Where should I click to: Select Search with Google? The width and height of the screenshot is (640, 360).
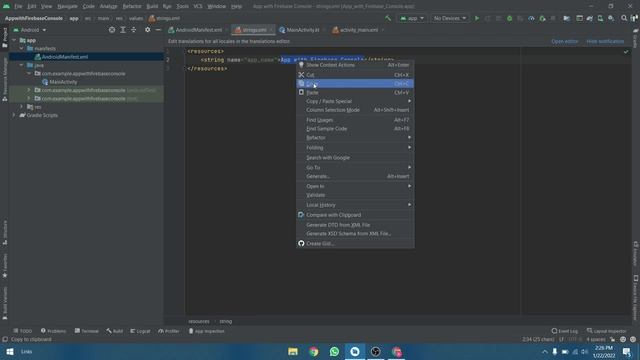355,158
